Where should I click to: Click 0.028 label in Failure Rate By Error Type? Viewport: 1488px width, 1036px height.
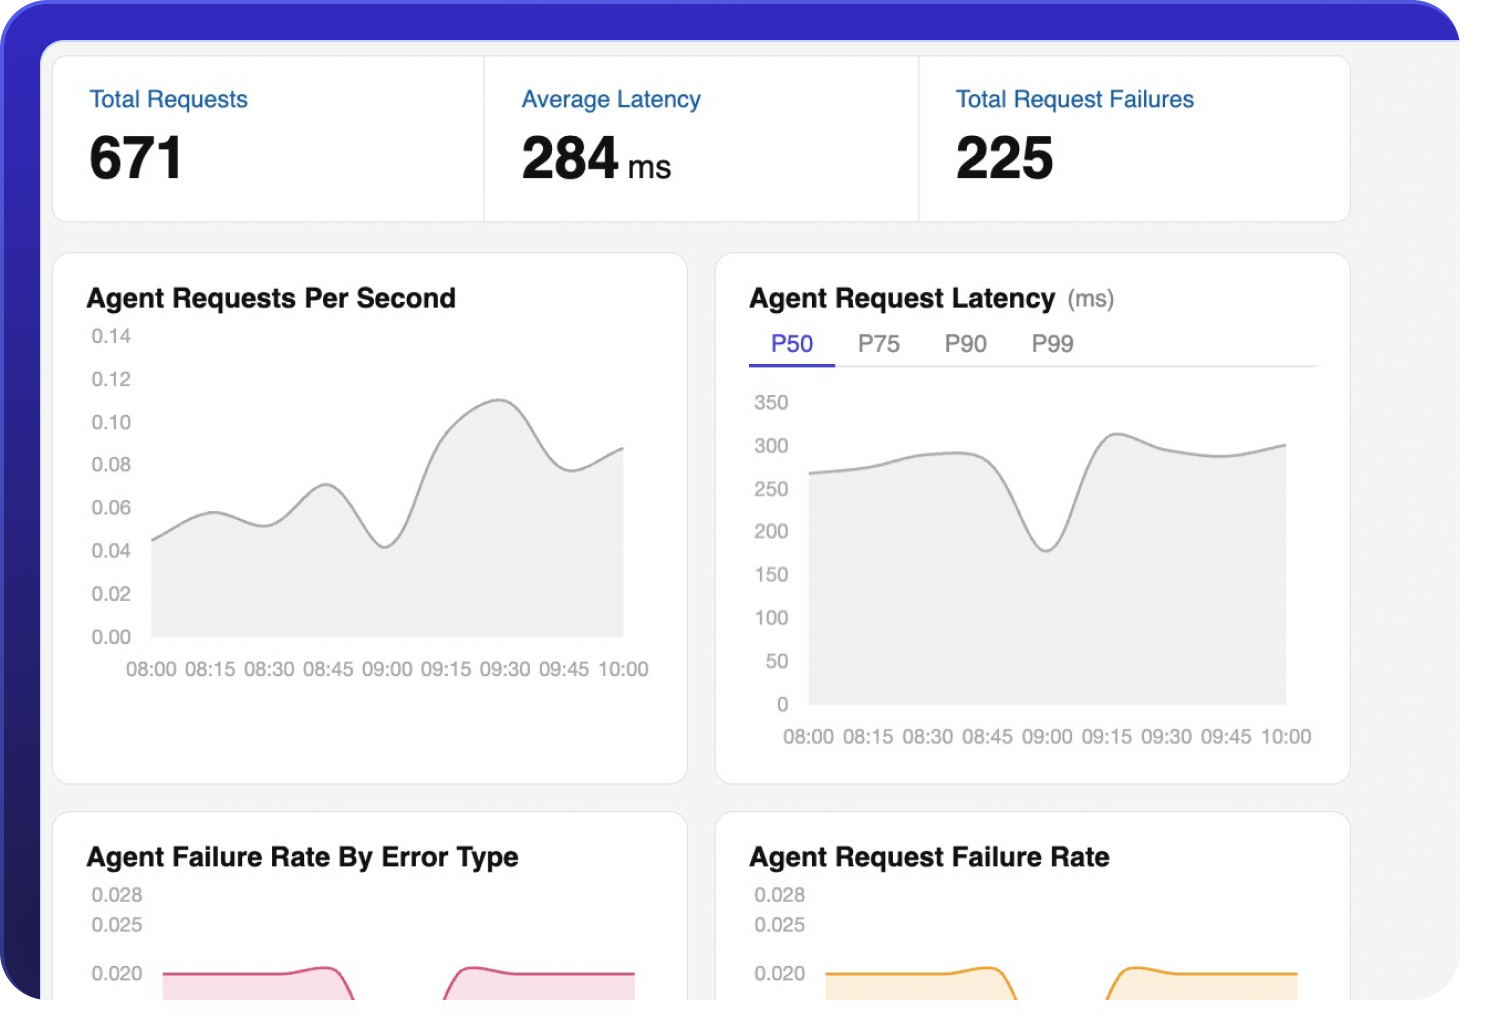[x=117, y=895]
